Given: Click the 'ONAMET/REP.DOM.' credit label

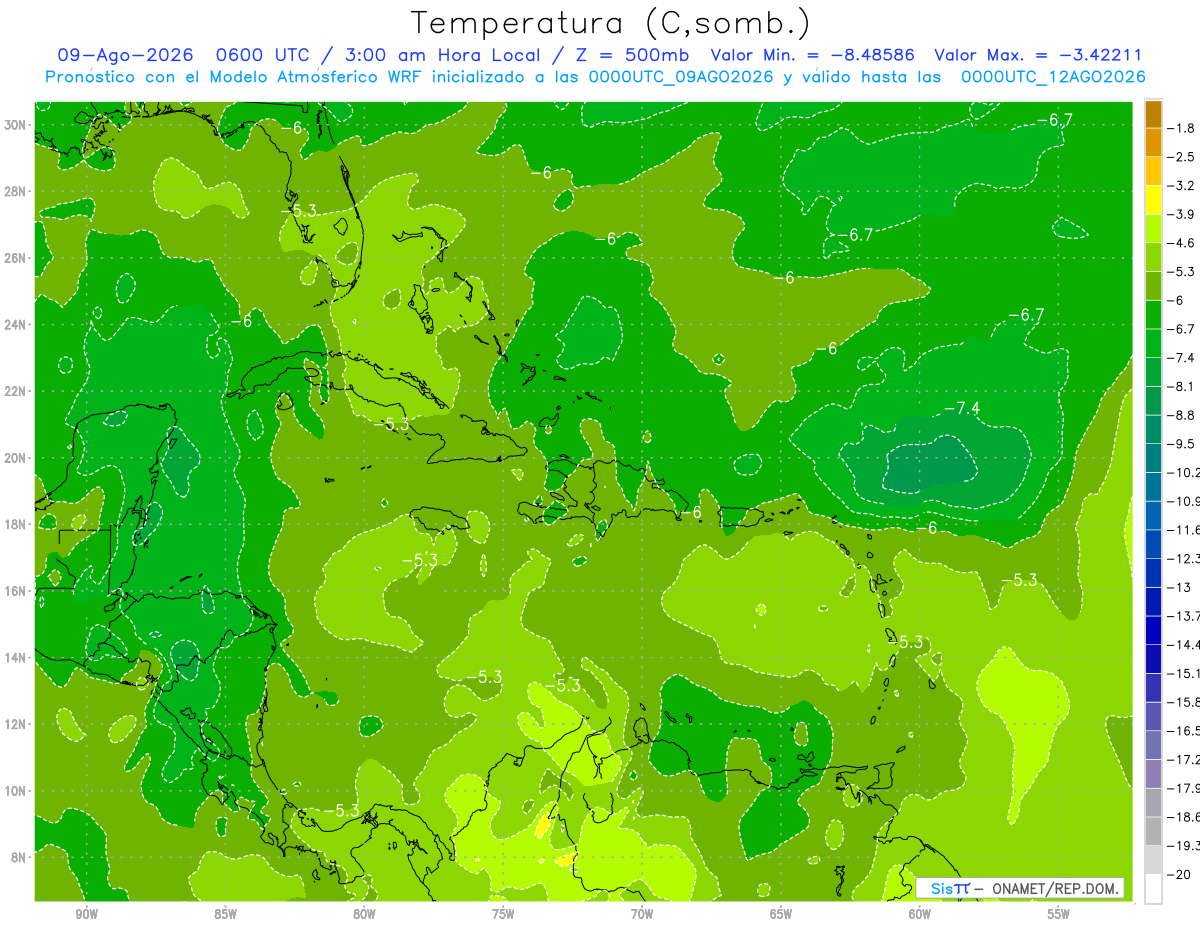Looking at the screenshot, I should click(1056, 888).
